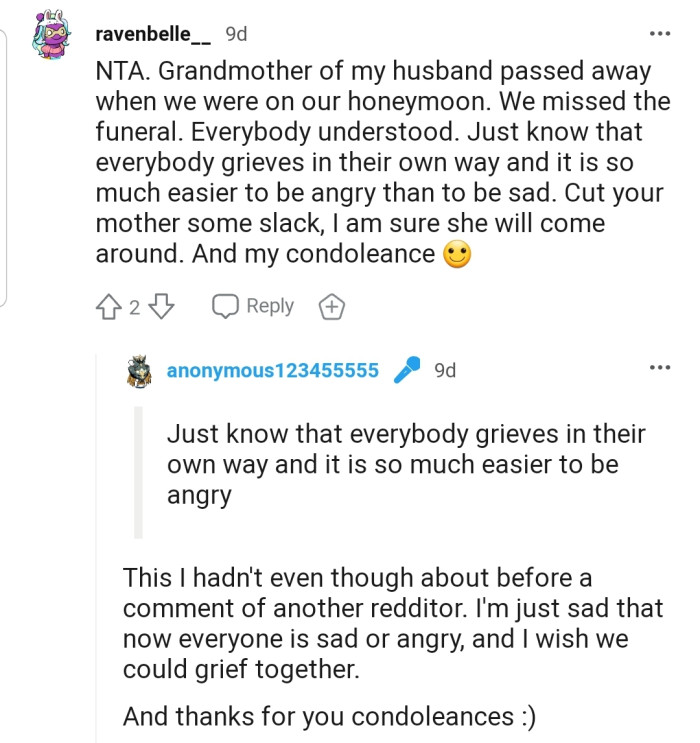Open the anonymous123455555 username link
Image resolution: width=700 pixels, height=743 pixels.
pos(273,371)
